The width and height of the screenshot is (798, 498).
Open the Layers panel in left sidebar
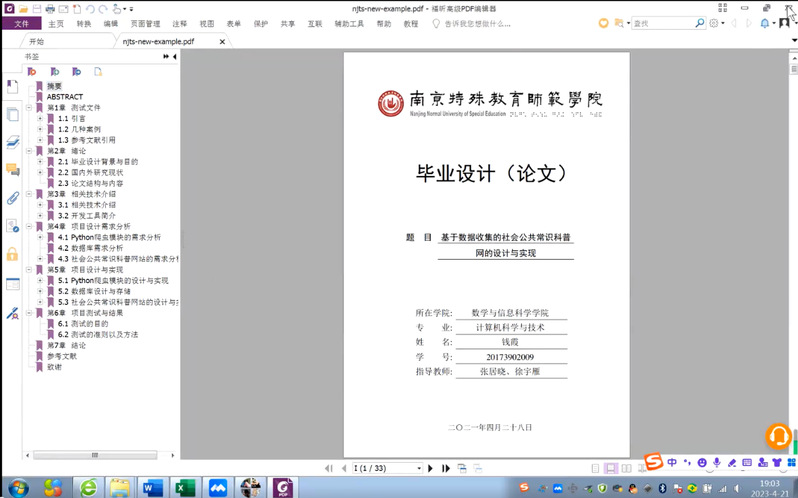click(12, 142)
